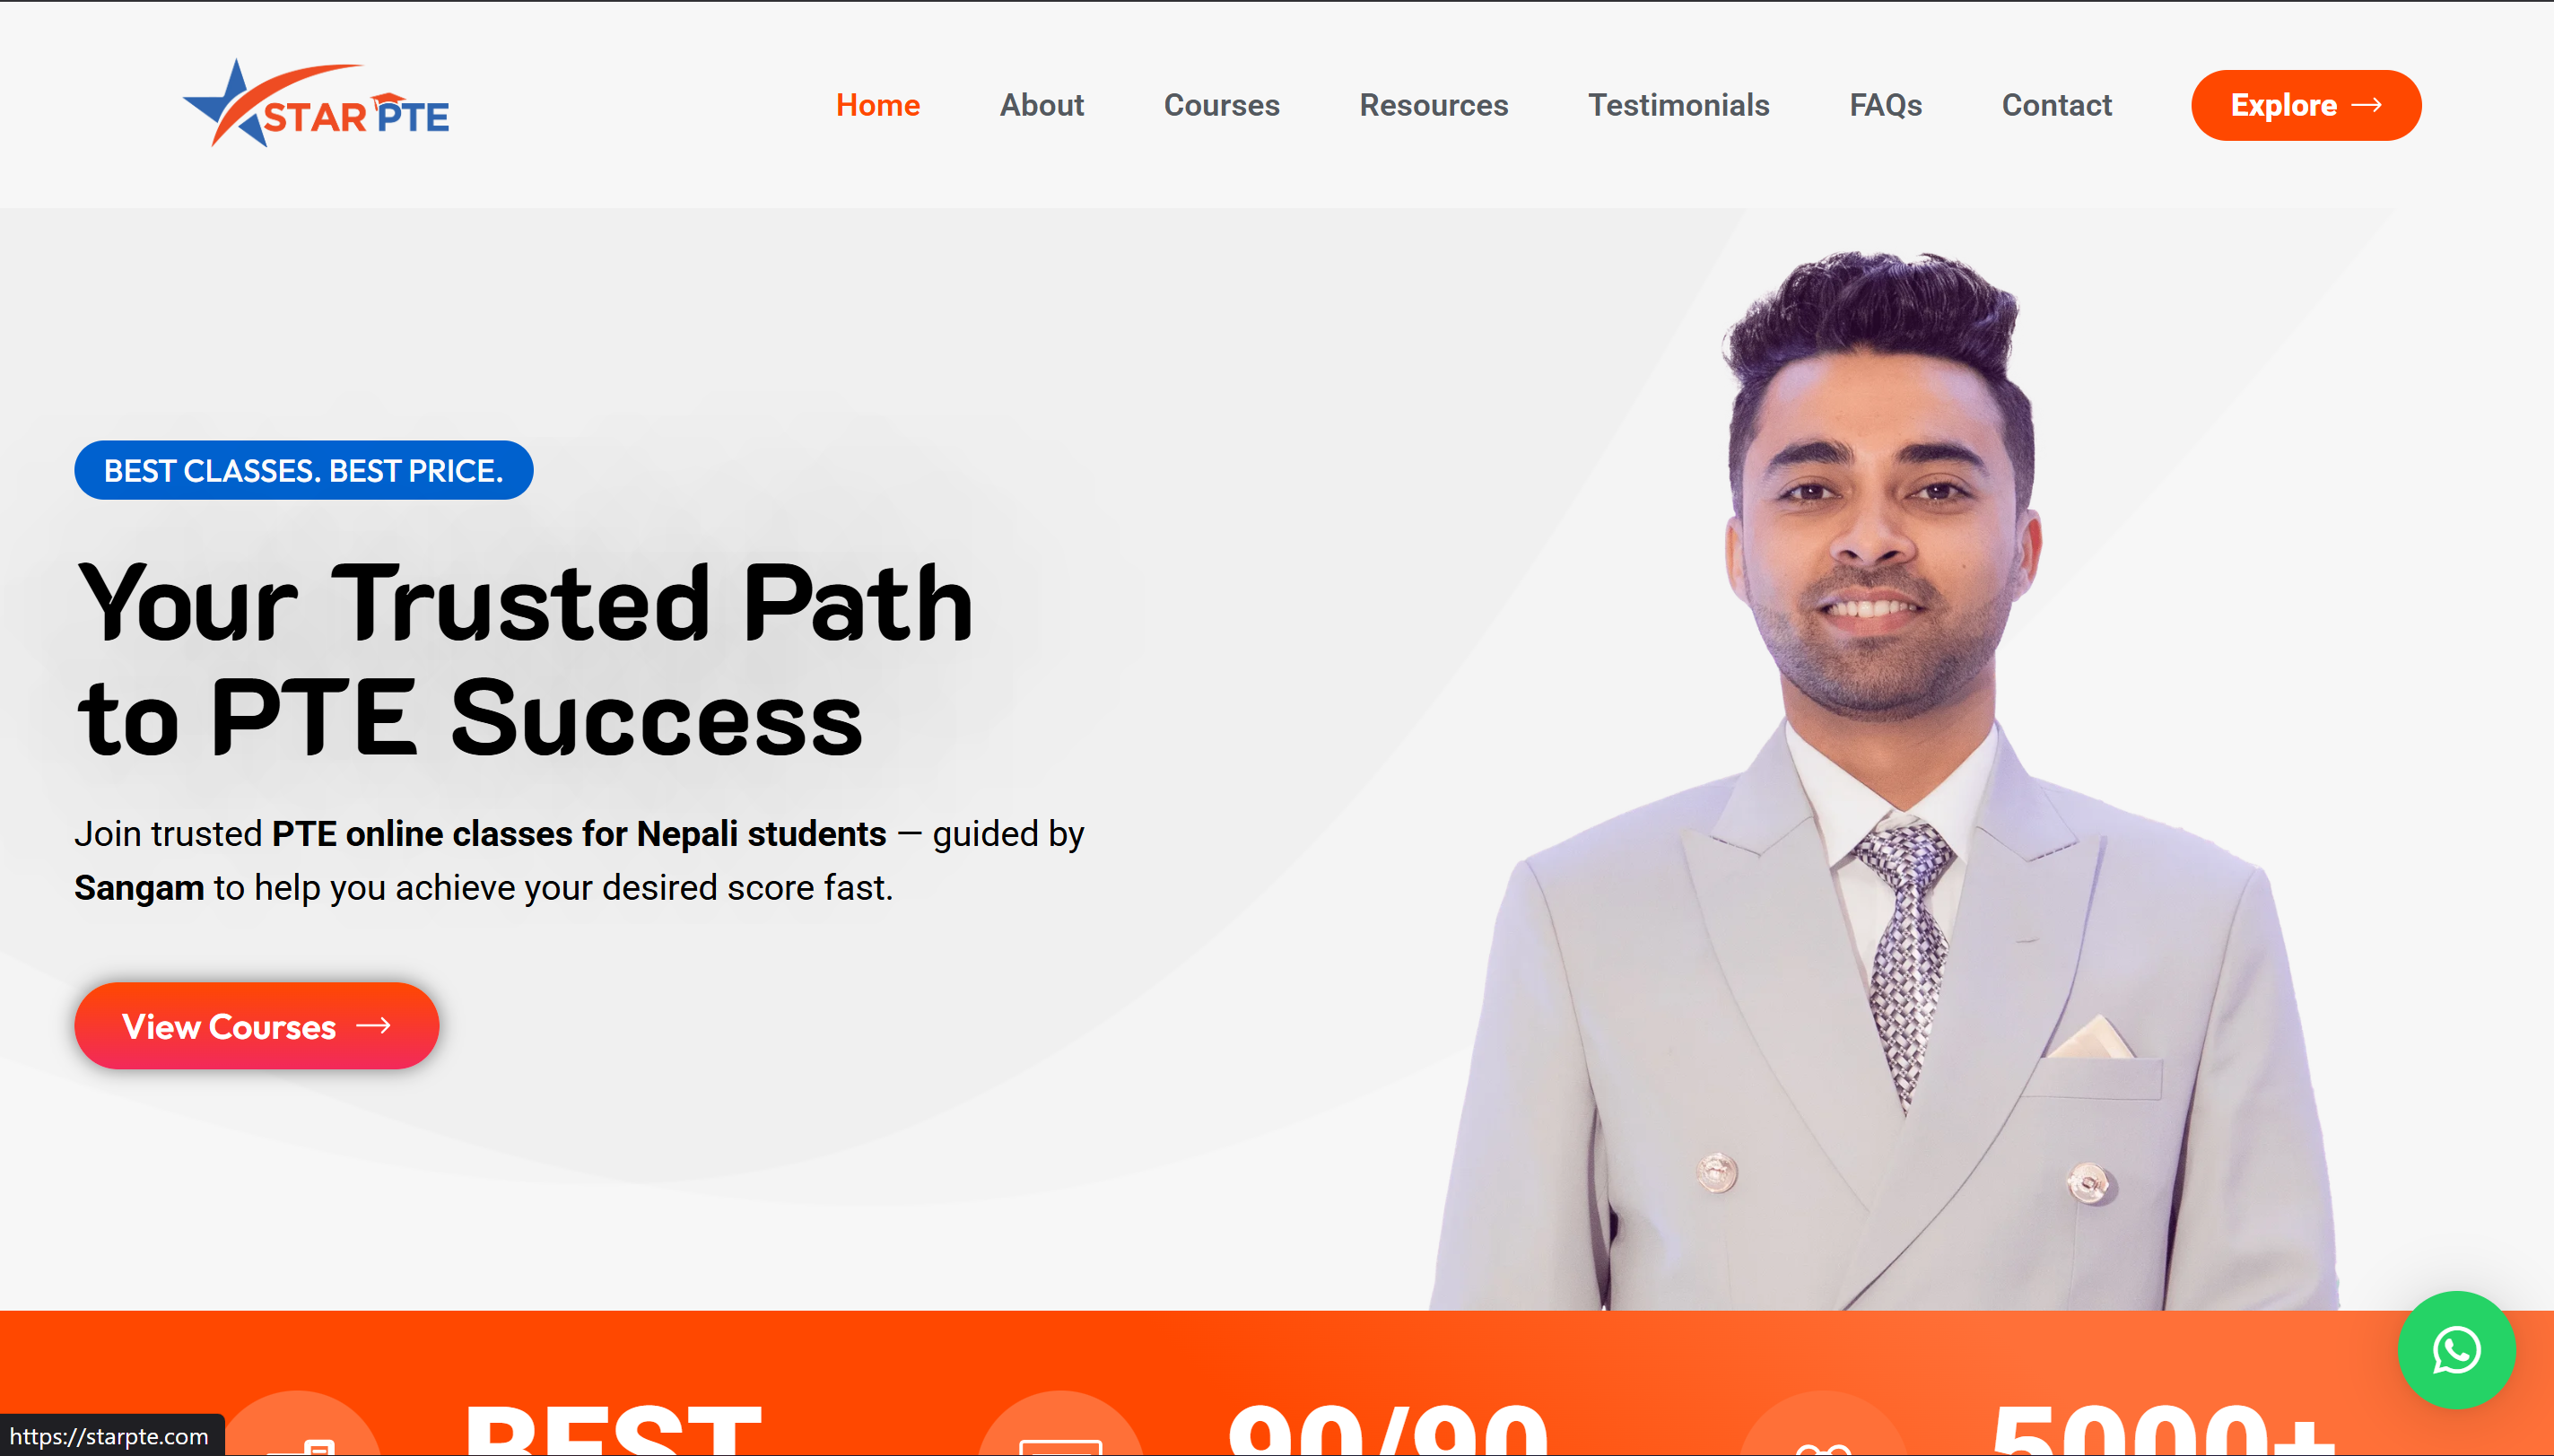Click the Star PTE logo
Viewport: 2554px width, 1456px height.
(316, 104)
